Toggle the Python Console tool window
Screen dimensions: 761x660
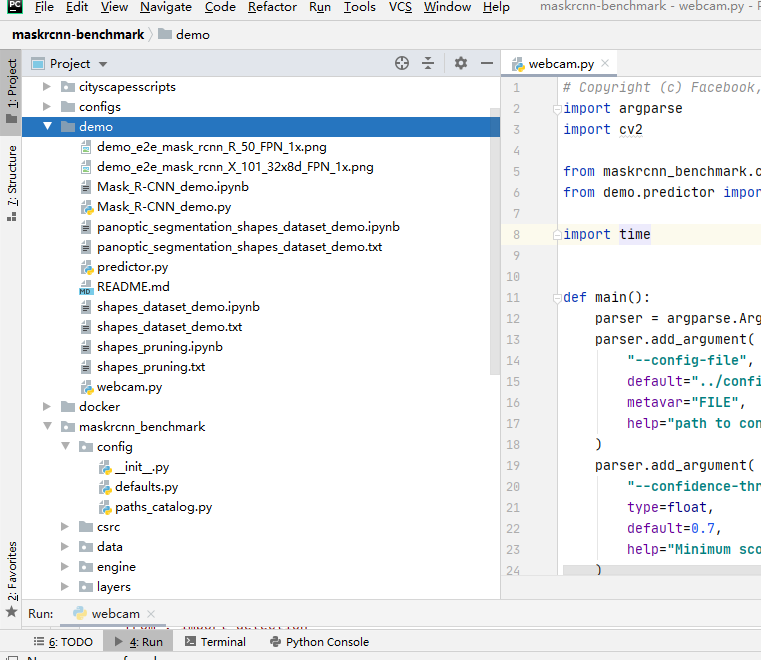tap(319, 642)
